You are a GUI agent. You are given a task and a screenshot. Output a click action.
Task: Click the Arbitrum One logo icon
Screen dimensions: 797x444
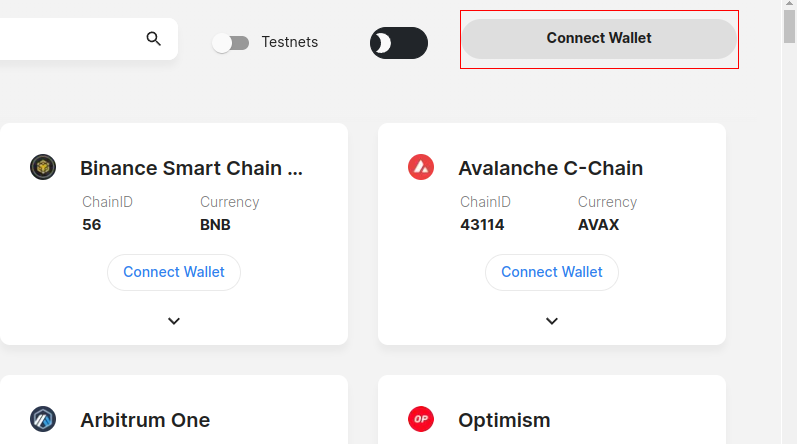click(43, 419)
